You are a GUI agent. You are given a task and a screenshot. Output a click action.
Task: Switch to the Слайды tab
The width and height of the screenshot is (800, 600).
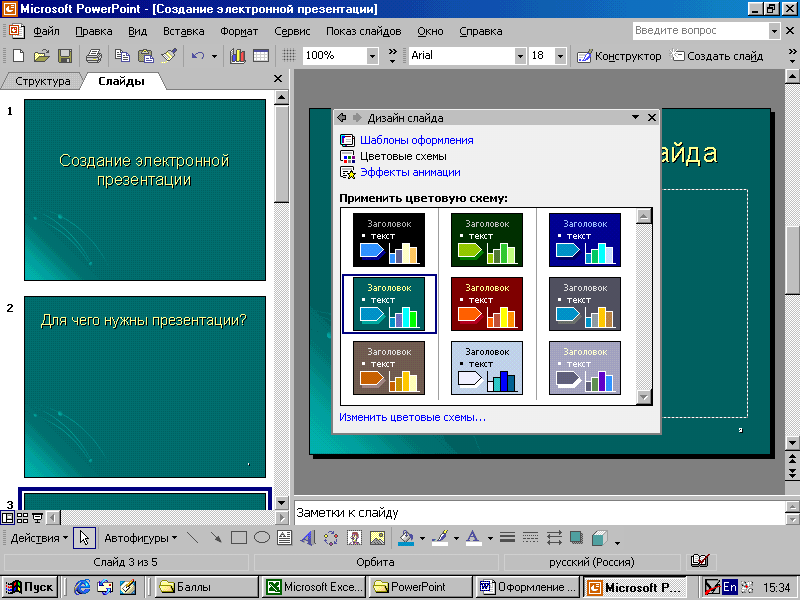(121, 81)
